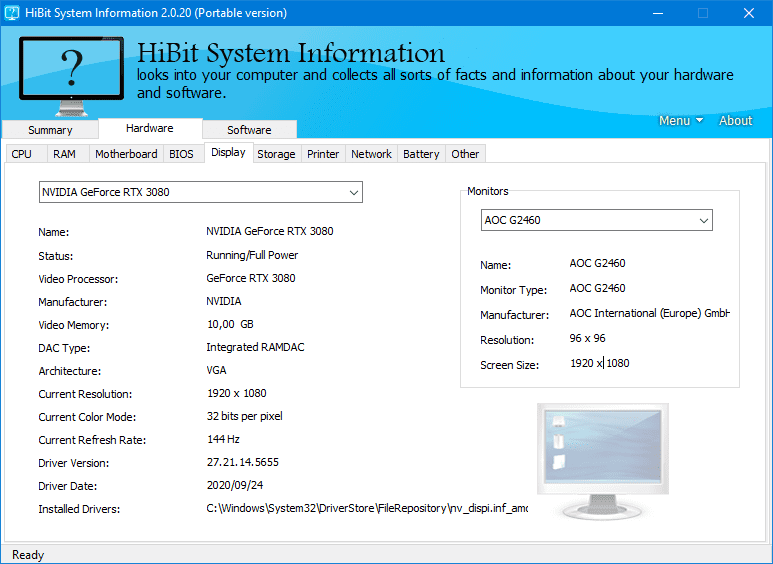The height and width of the screenshot is (564, 773).
Task: Click the HiBit question mark monitor logo
Action: point(71,73)
